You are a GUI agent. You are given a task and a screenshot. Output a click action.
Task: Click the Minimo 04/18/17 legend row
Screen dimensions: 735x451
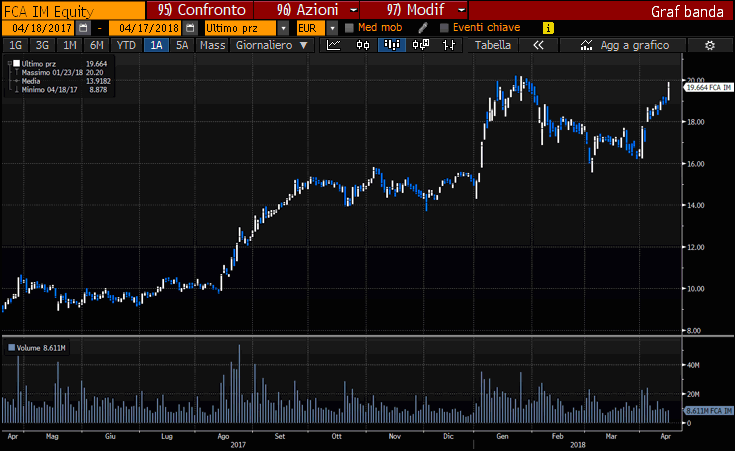[59, 90]
